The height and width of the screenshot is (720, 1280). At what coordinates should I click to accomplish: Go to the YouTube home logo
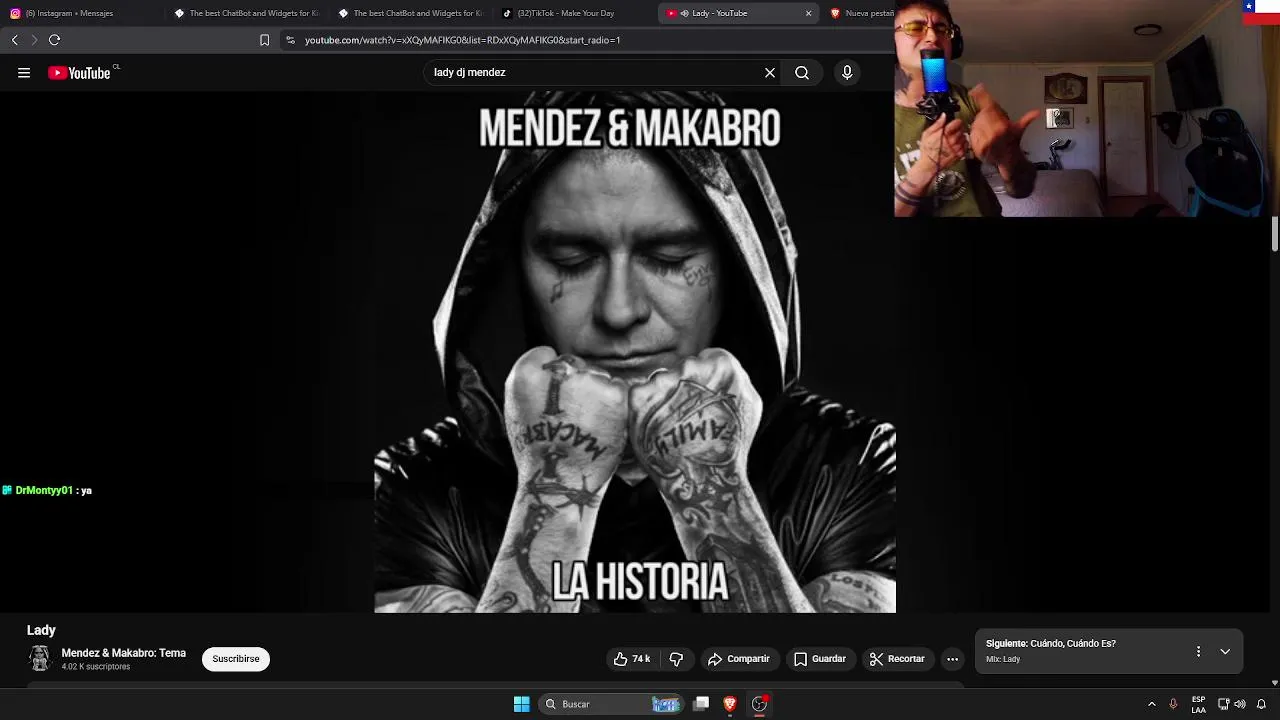point(79,73)
